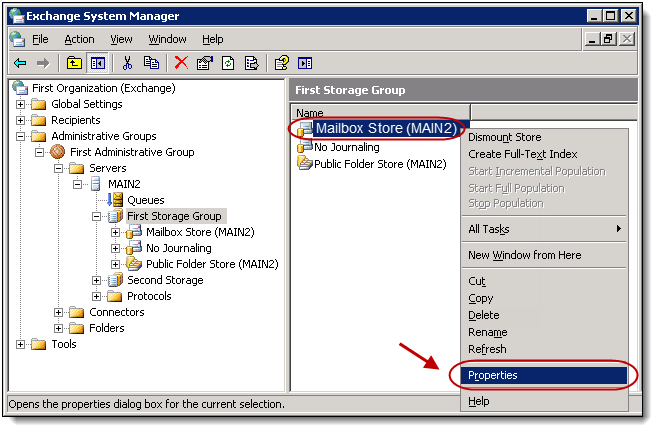Click the First Administrative Group icon
The image size is (660, 434).
click(58, 152)
